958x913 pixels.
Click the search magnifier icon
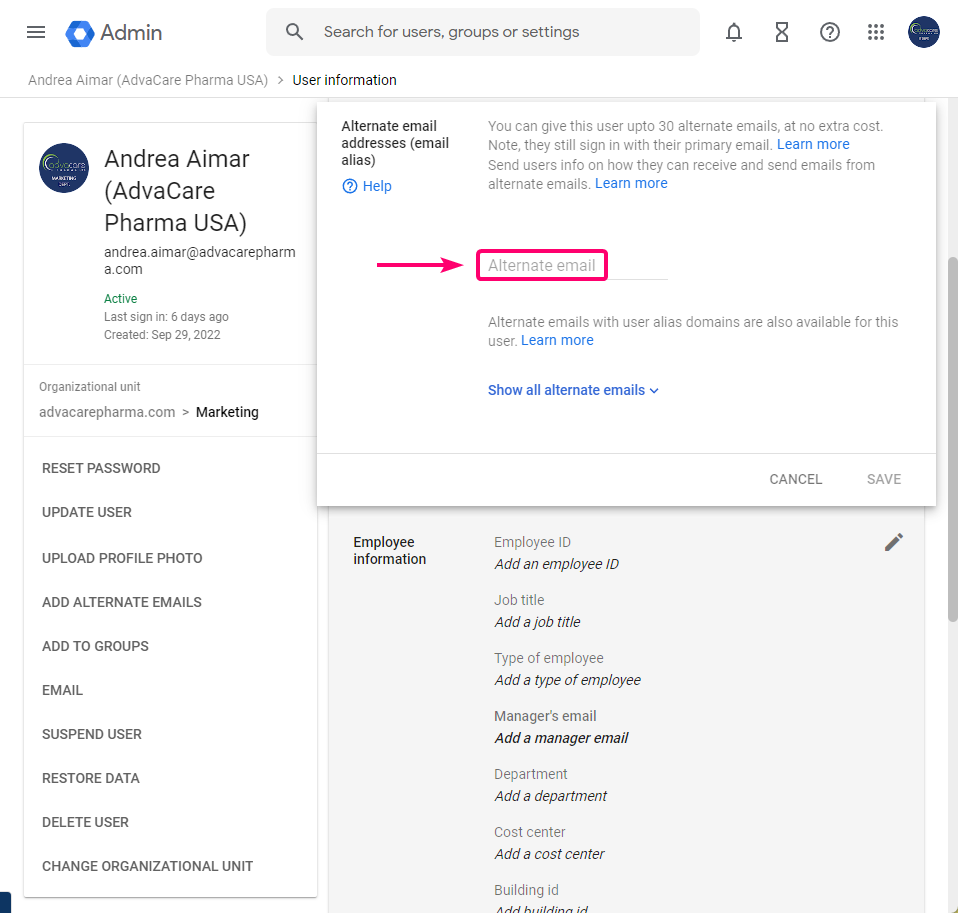294,32
